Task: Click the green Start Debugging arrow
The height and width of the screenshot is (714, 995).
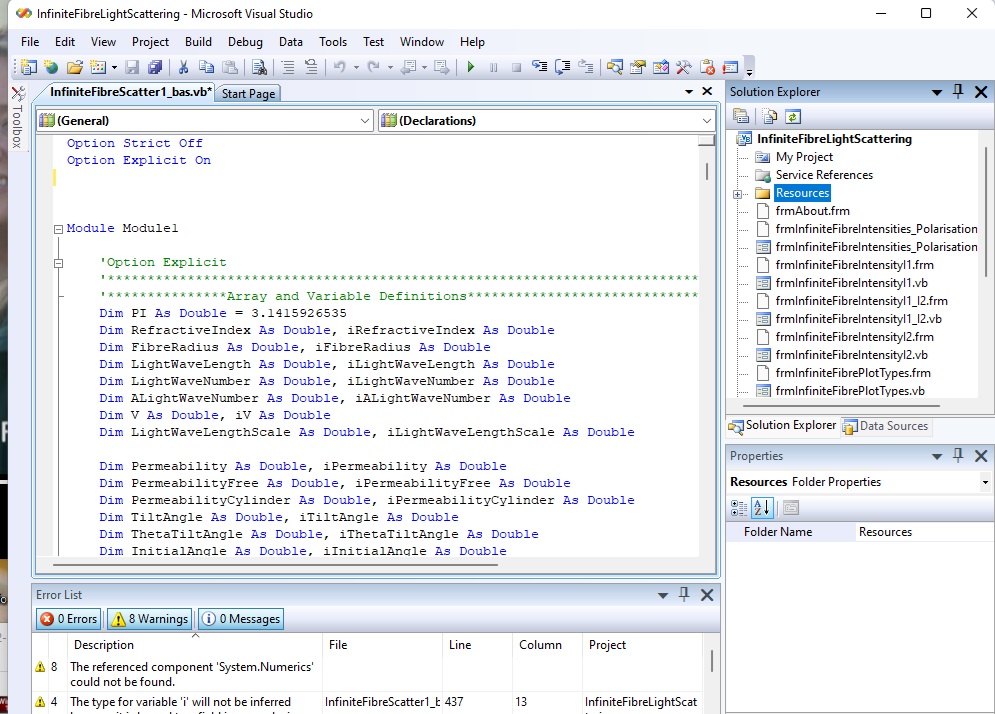Action: coord(471,67)
